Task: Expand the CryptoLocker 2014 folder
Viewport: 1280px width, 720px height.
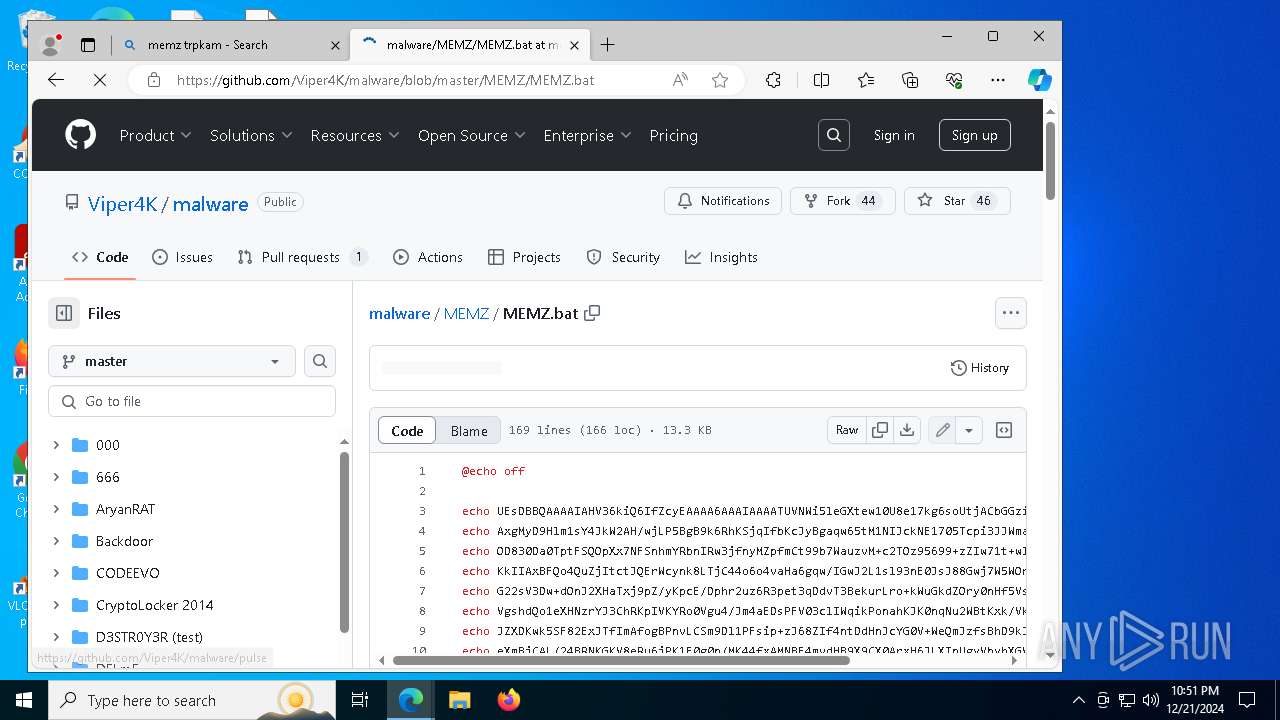Action: [x=57, y=605]
